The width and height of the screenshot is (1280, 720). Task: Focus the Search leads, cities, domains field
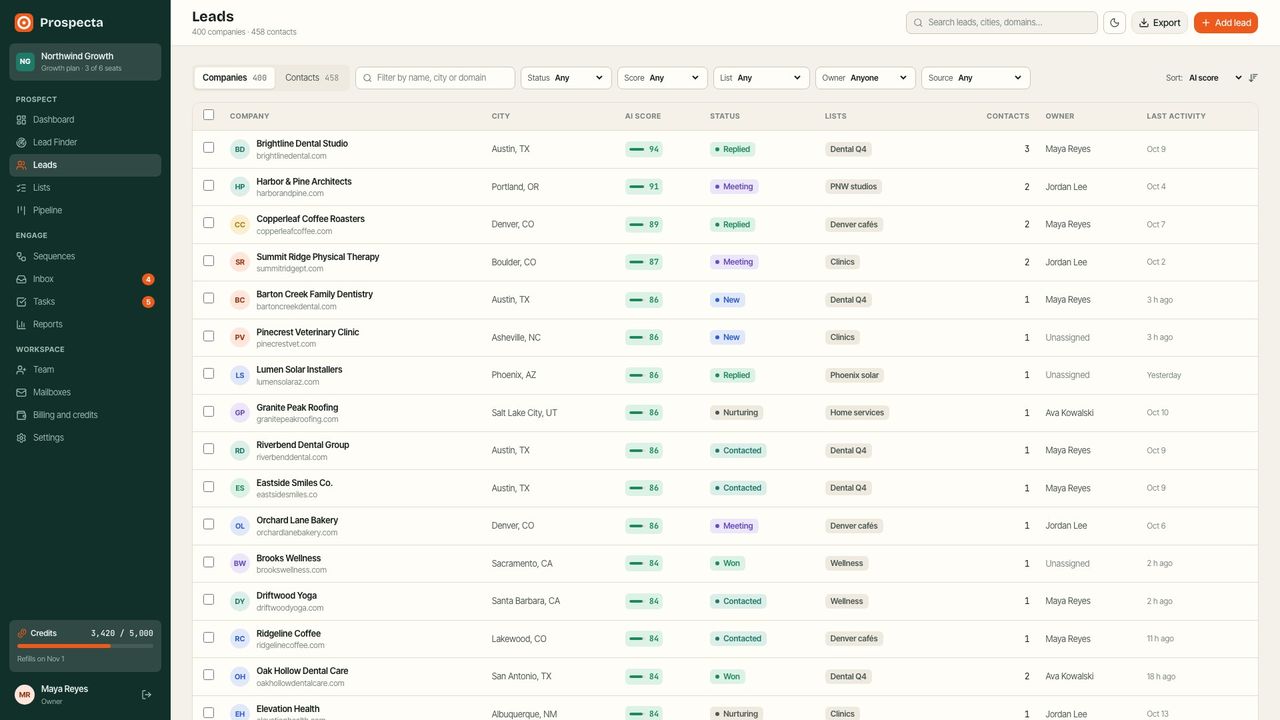1002,22
